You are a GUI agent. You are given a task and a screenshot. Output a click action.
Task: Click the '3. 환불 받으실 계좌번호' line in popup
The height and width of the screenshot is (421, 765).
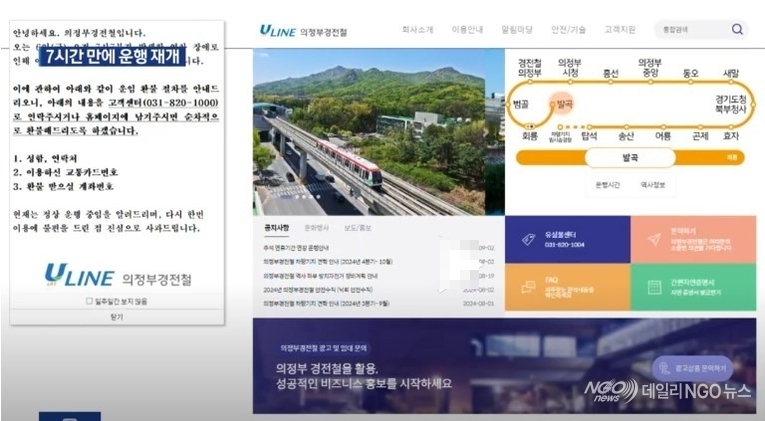(63, 186)
